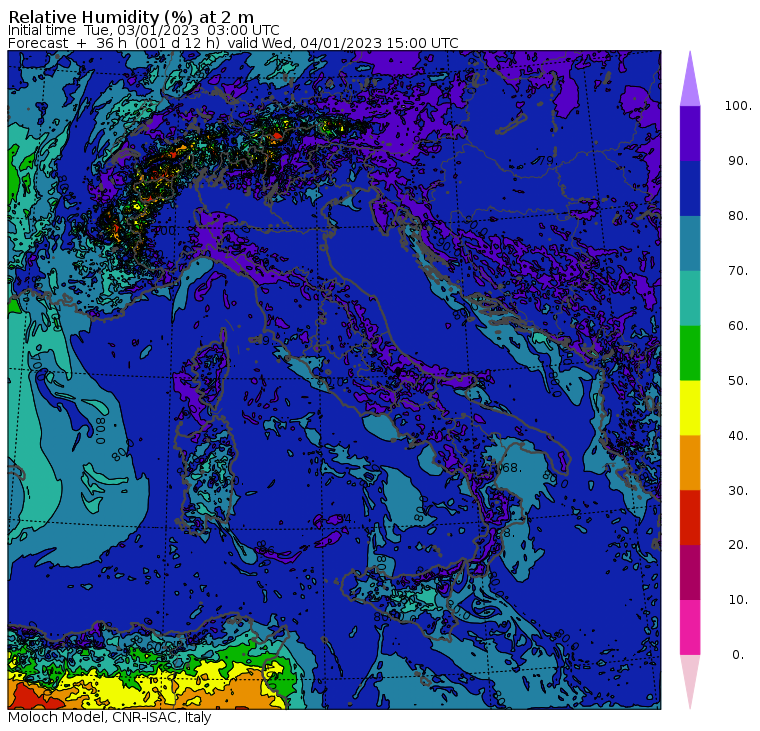760x731 pixels.
Task: Click the Sardinia island on the map
Action: click(207, 475)
